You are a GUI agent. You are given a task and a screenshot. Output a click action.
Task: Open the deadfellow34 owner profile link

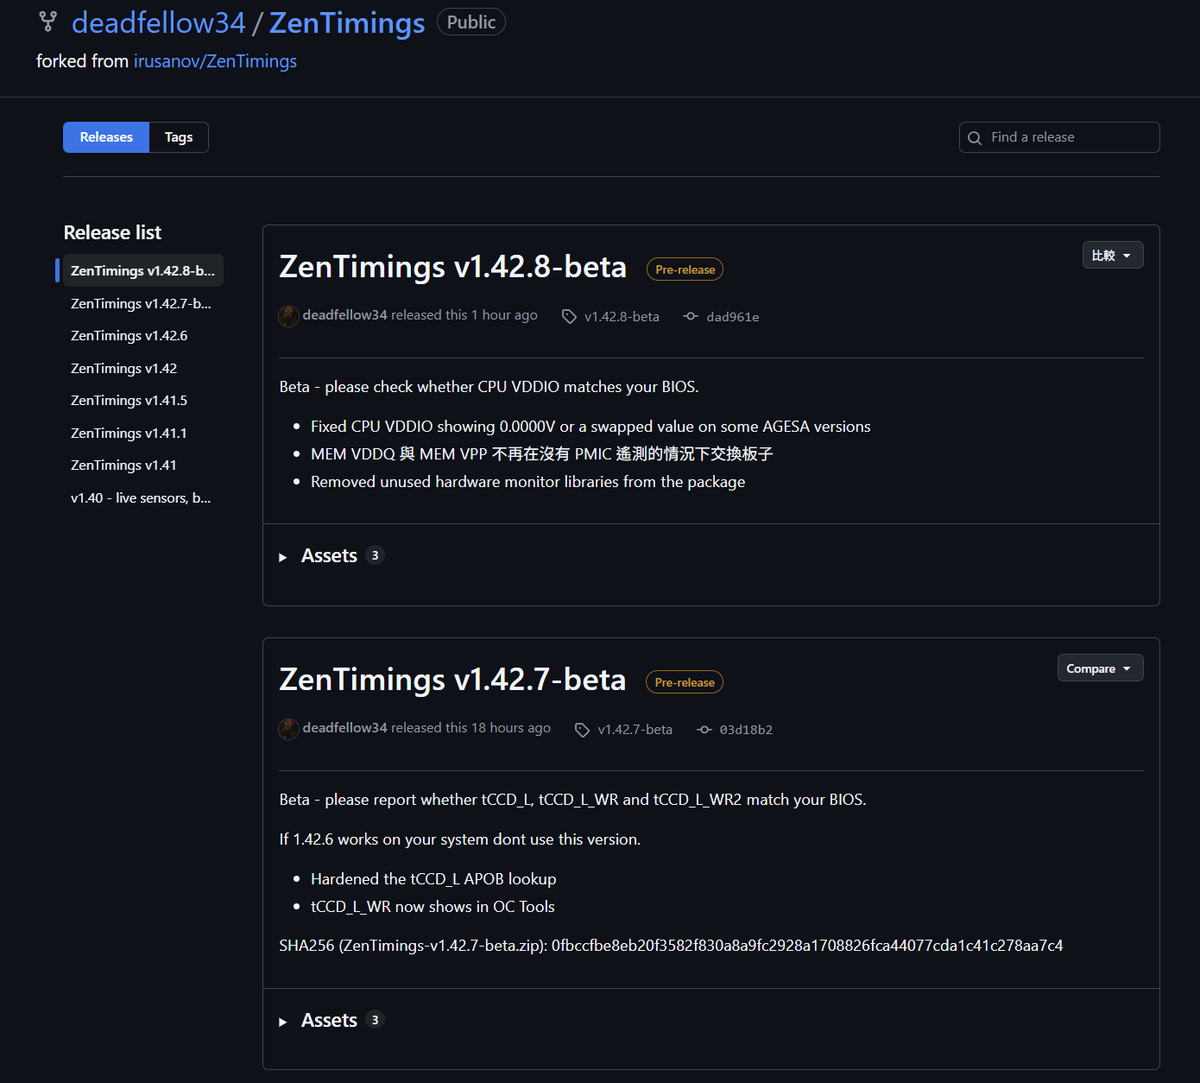[x=158, y=22]
